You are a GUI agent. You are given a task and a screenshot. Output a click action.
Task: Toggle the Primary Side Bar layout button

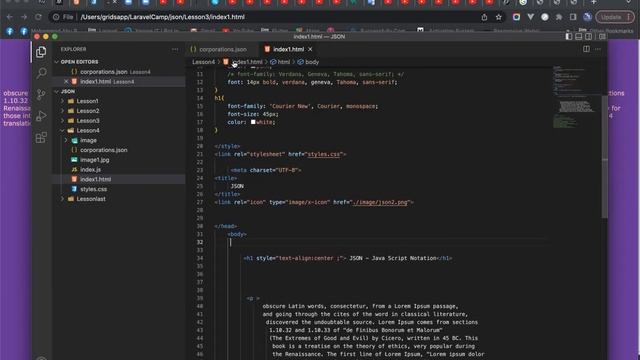click(x=569, y=36)
